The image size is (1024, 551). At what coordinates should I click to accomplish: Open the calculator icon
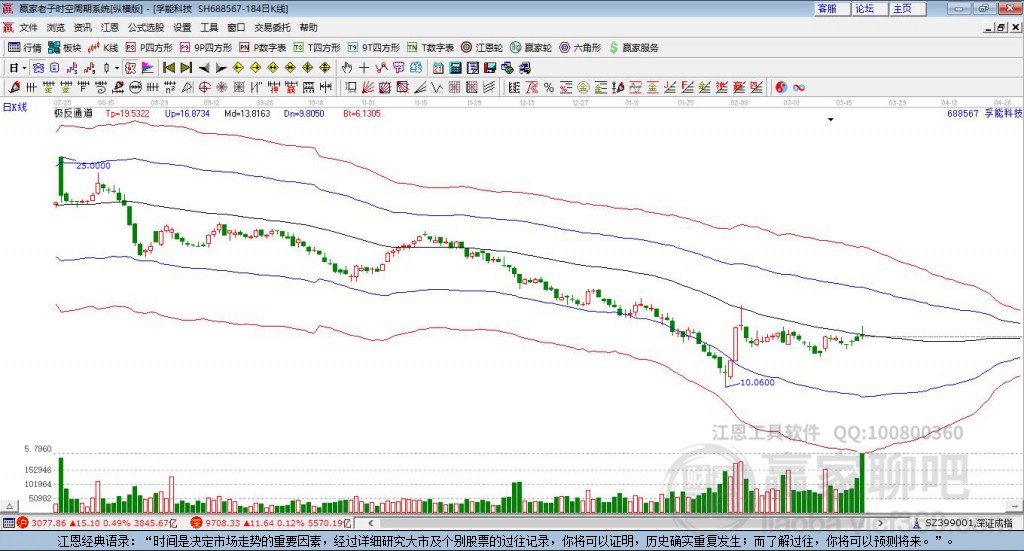coord(455,68)
